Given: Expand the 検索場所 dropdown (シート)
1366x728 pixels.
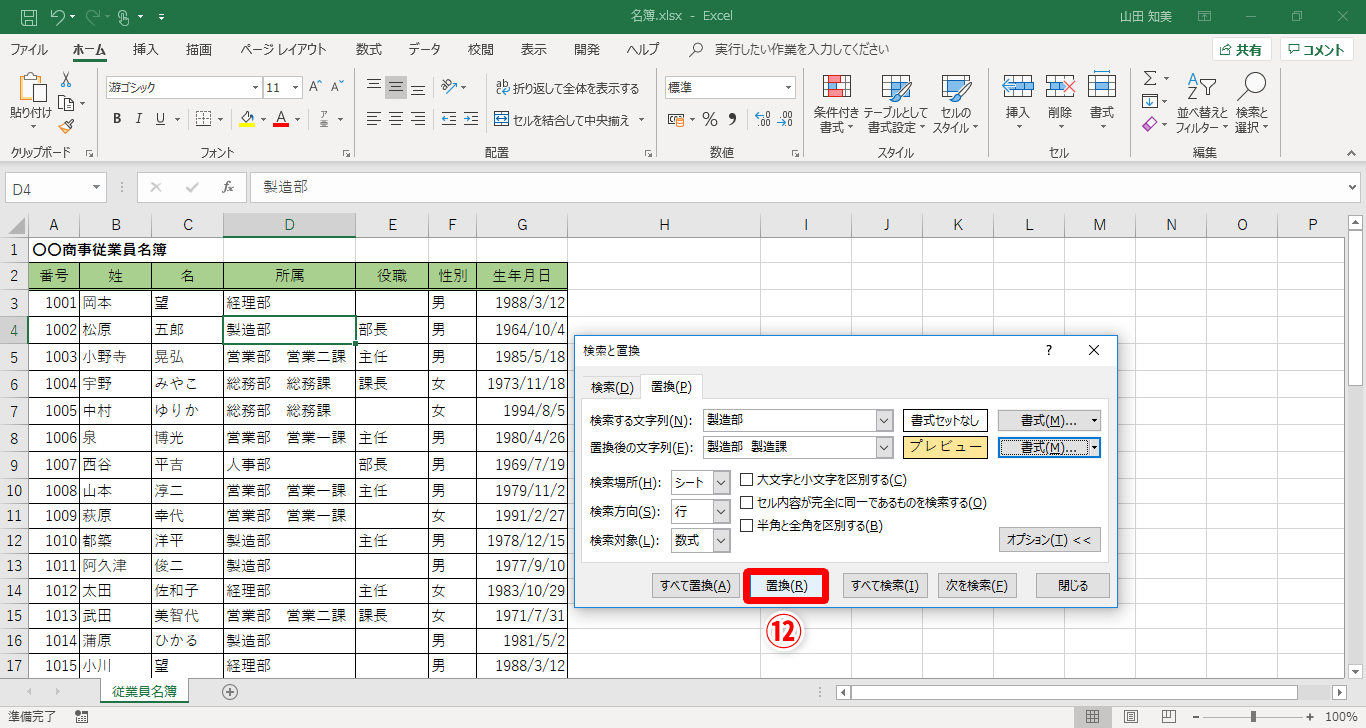Looking at the screenshot, I should click(x=722, y=482).
